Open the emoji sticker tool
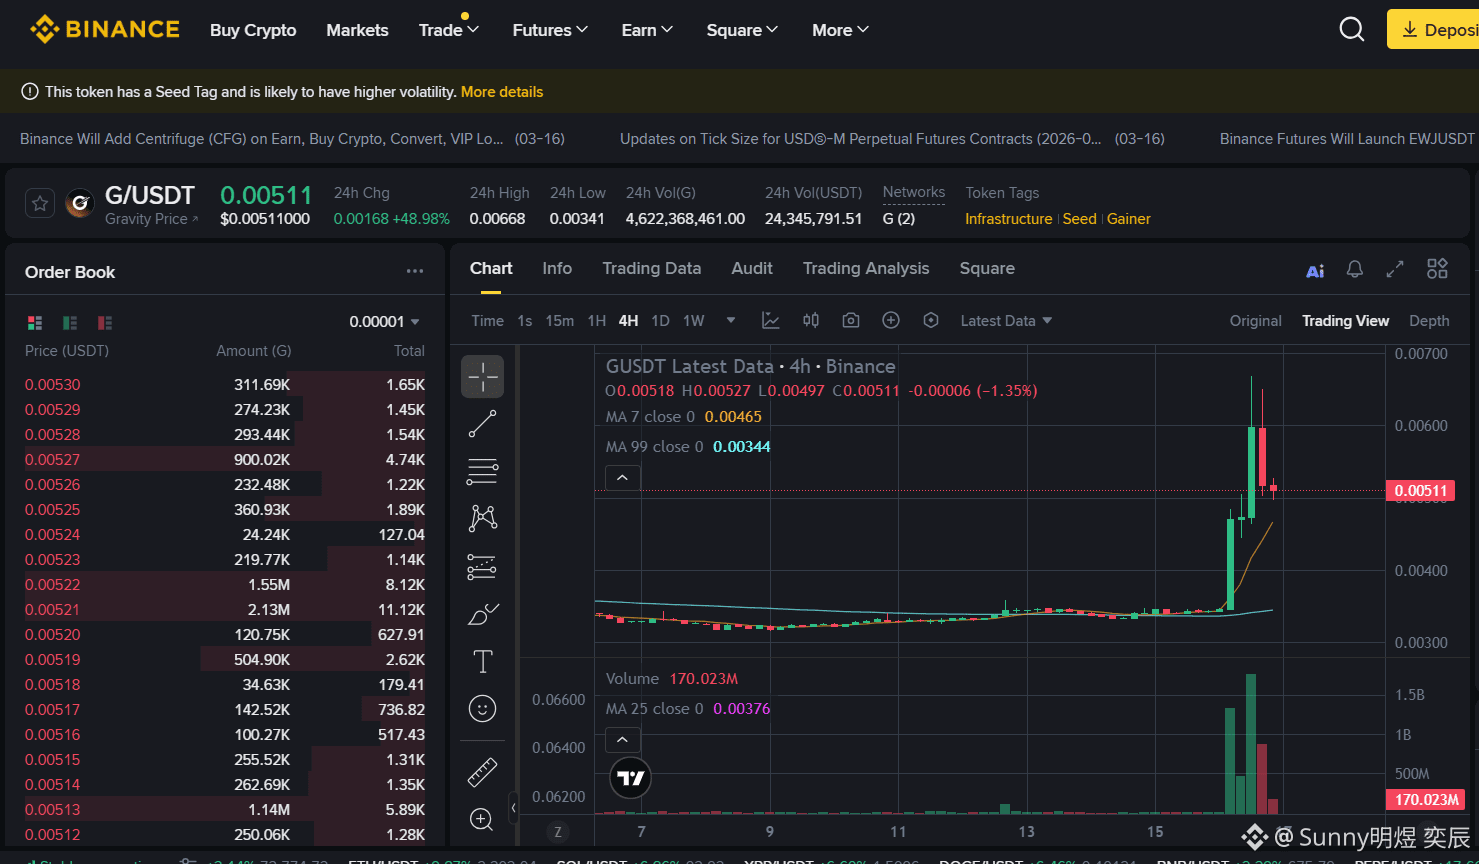This screenshot has width=1479, height=864. (482, 709)
